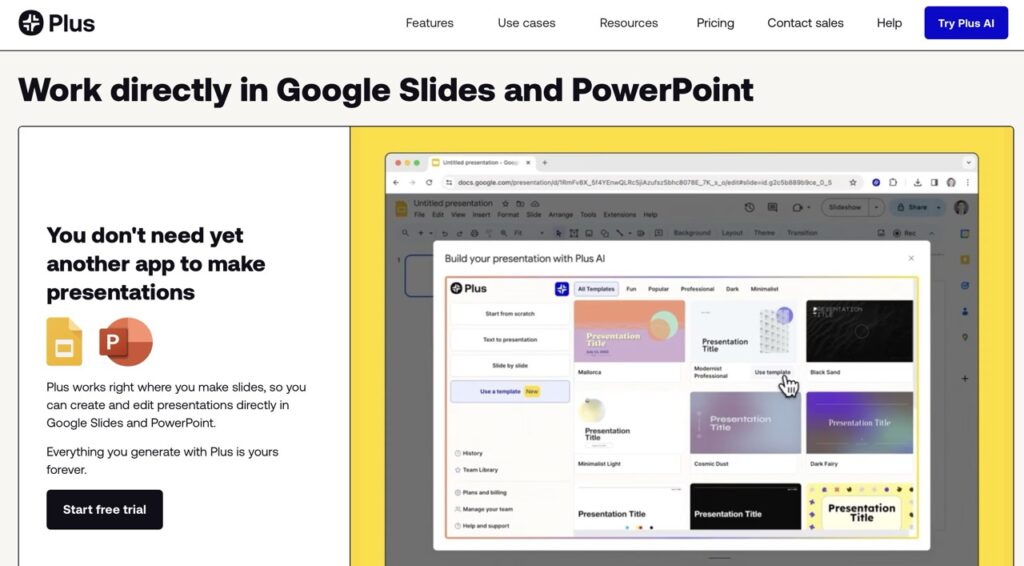Collapse the Slides menus with the chevron
1024x566 pixels.
pyautogui.click(x=932, y=233)
